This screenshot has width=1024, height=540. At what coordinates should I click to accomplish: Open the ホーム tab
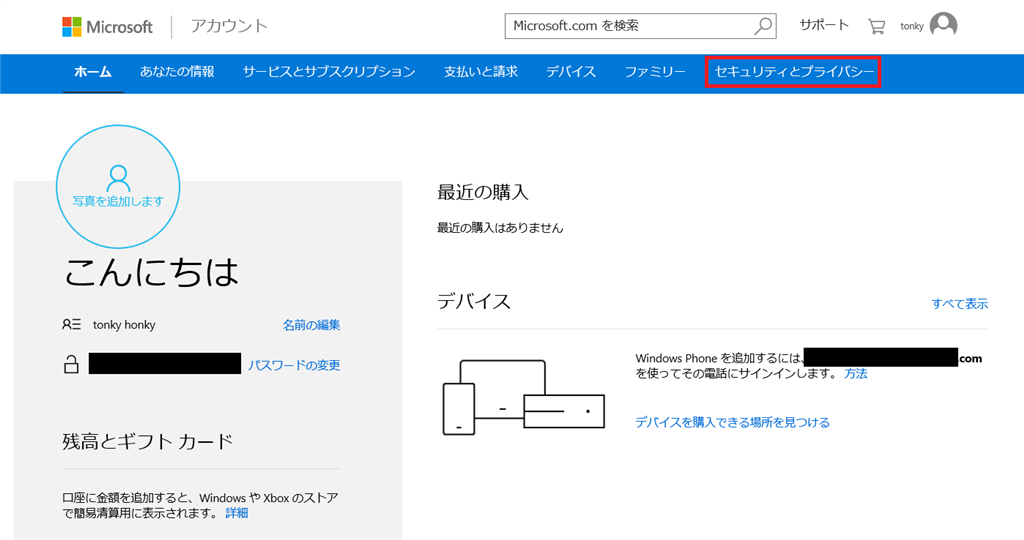pos(93,72)
